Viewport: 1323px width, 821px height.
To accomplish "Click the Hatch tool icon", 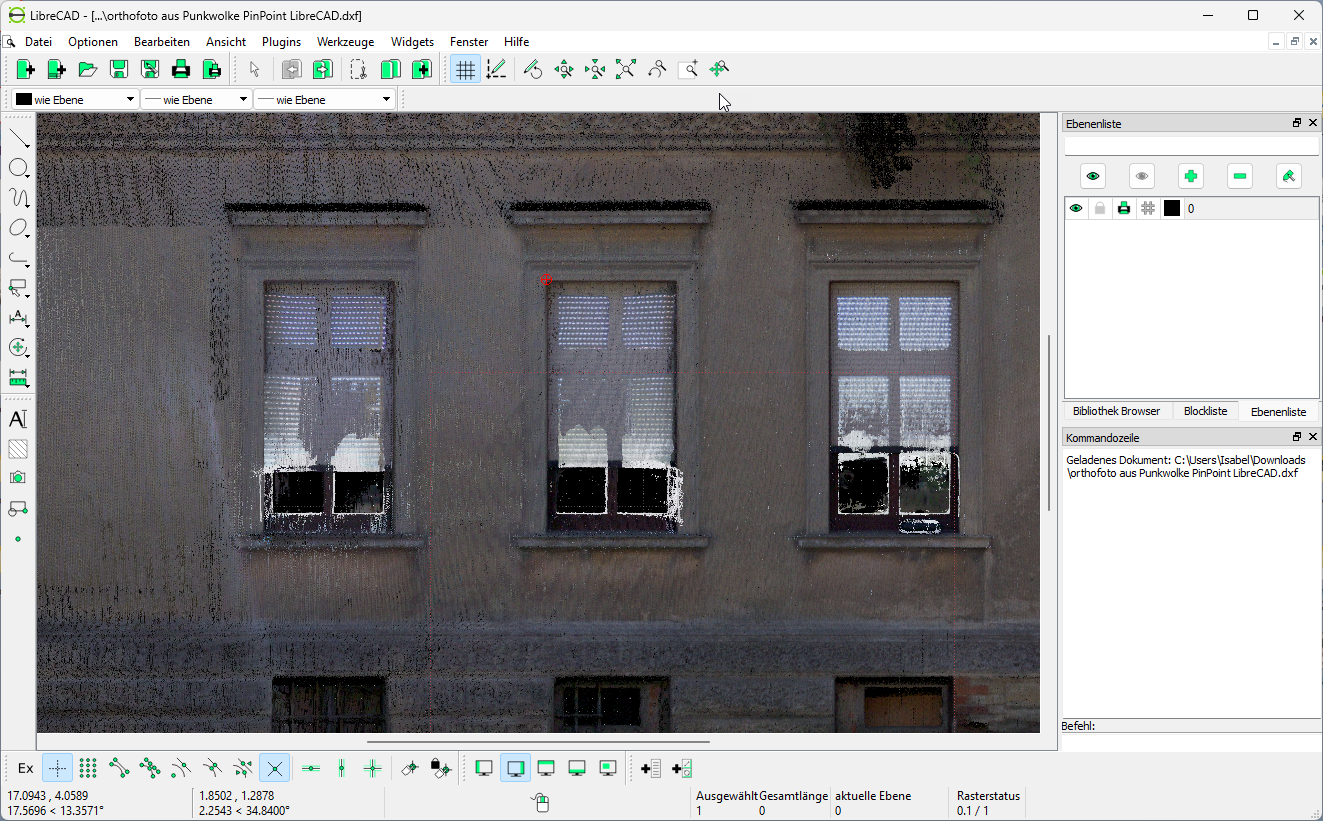I will tap(18, 449).
